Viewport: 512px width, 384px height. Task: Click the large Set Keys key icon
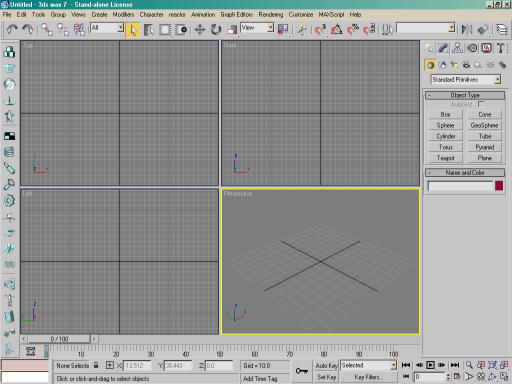click(x=302, y=371)
